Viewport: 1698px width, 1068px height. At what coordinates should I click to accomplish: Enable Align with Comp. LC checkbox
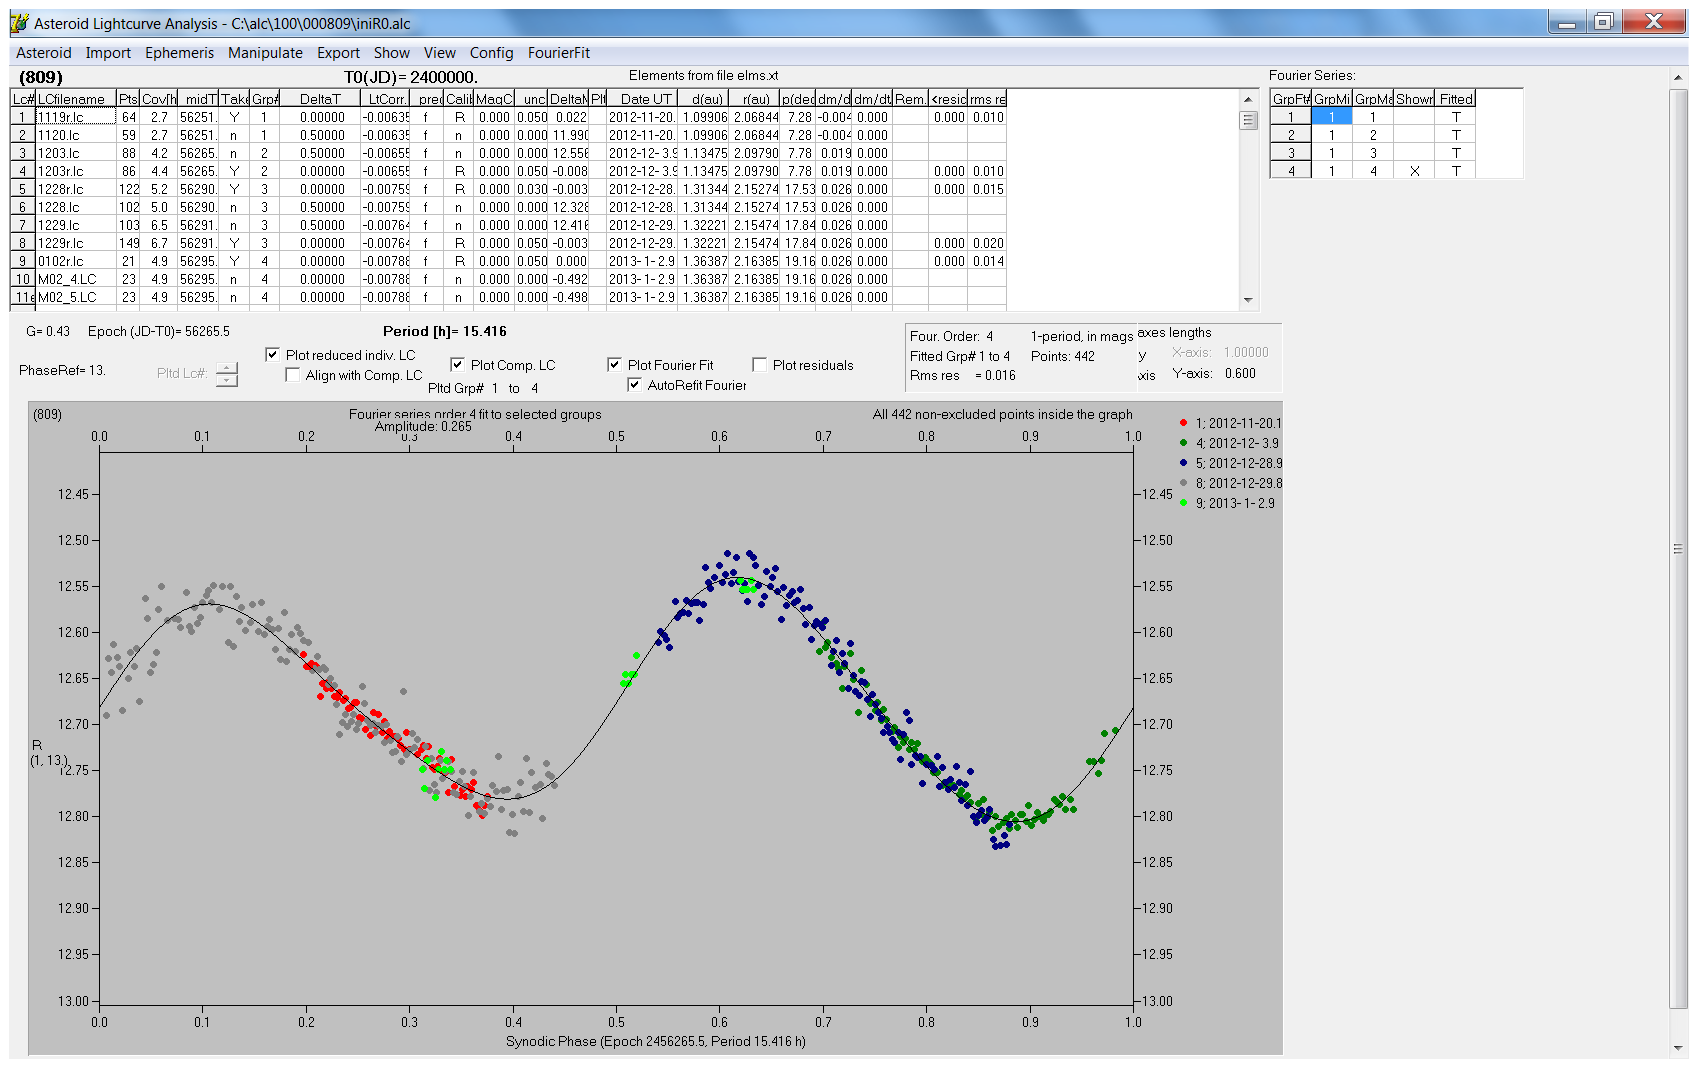[x=292, y=375]
